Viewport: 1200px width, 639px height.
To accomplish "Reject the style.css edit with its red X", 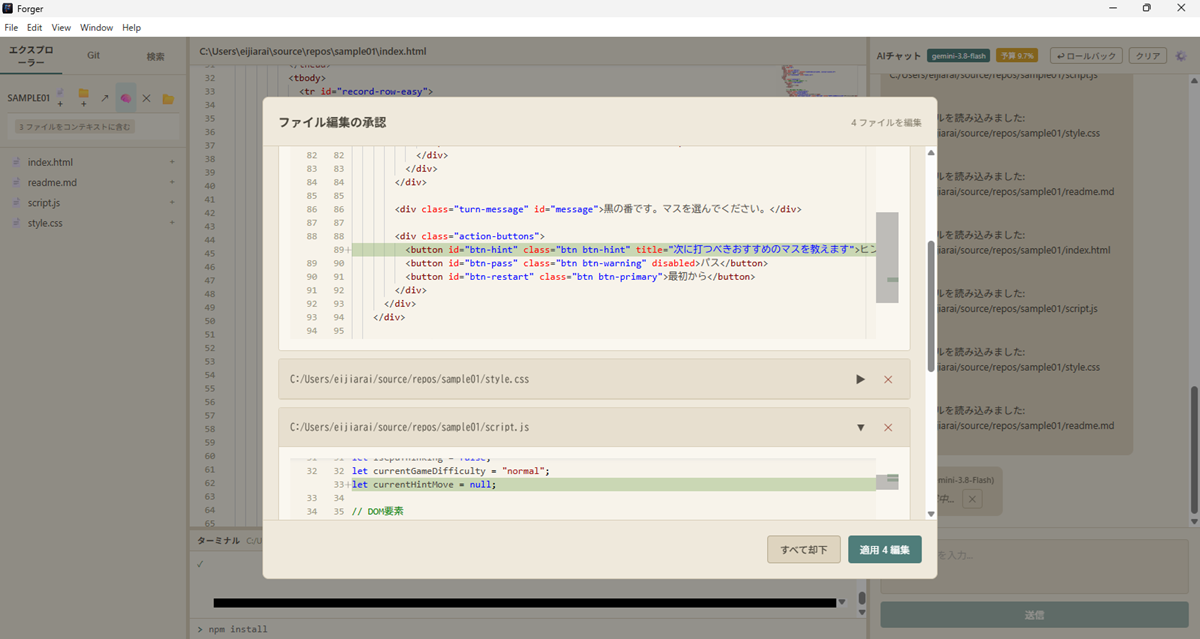I will [888, 380].
